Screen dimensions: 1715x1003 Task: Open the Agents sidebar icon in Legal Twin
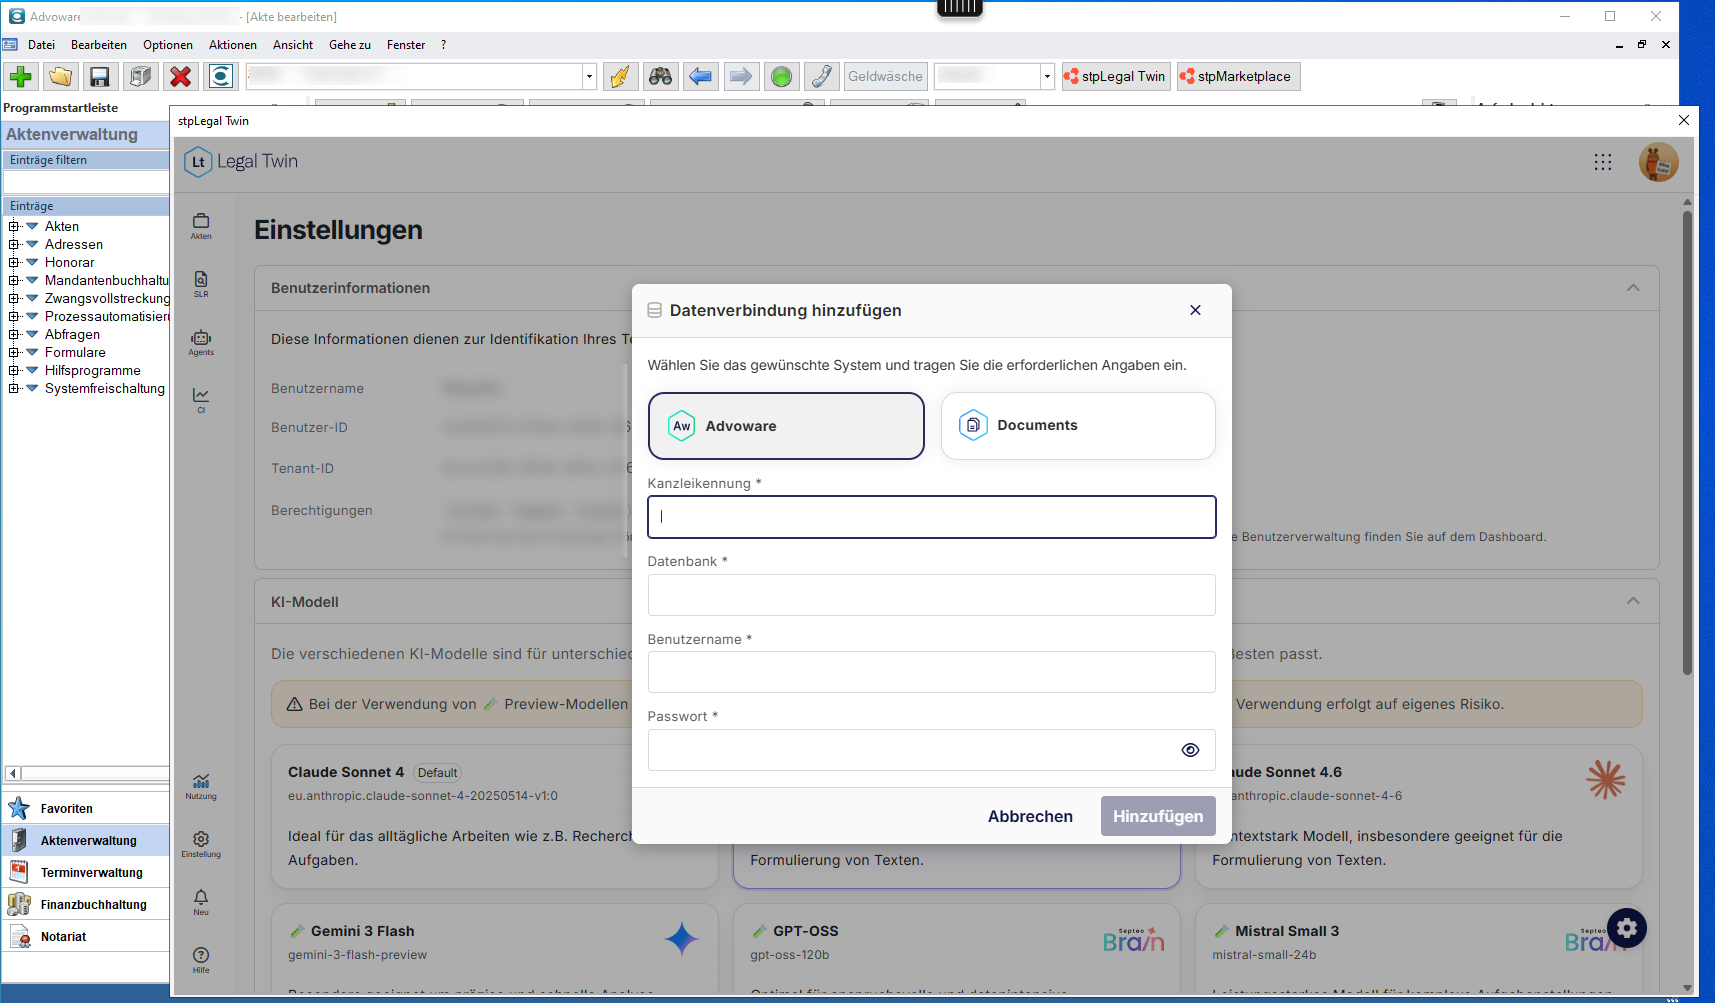click(201, 342)
